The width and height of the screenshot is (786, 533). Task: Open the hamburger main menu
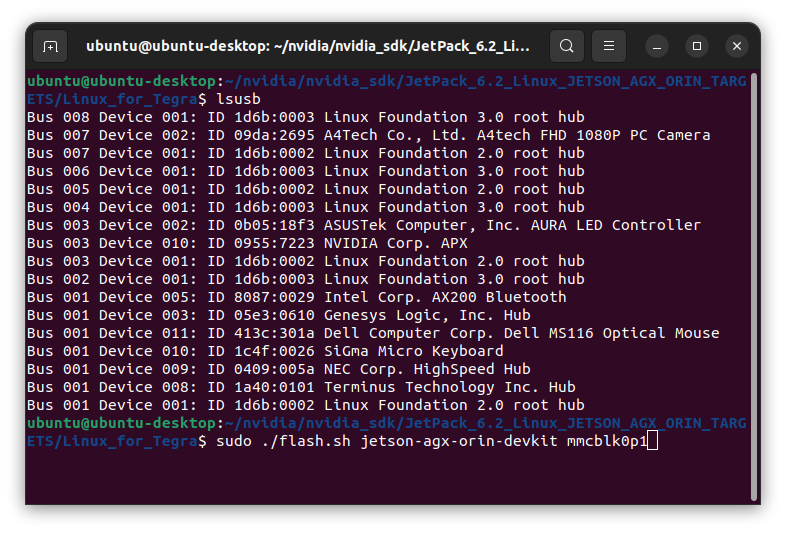609,46
